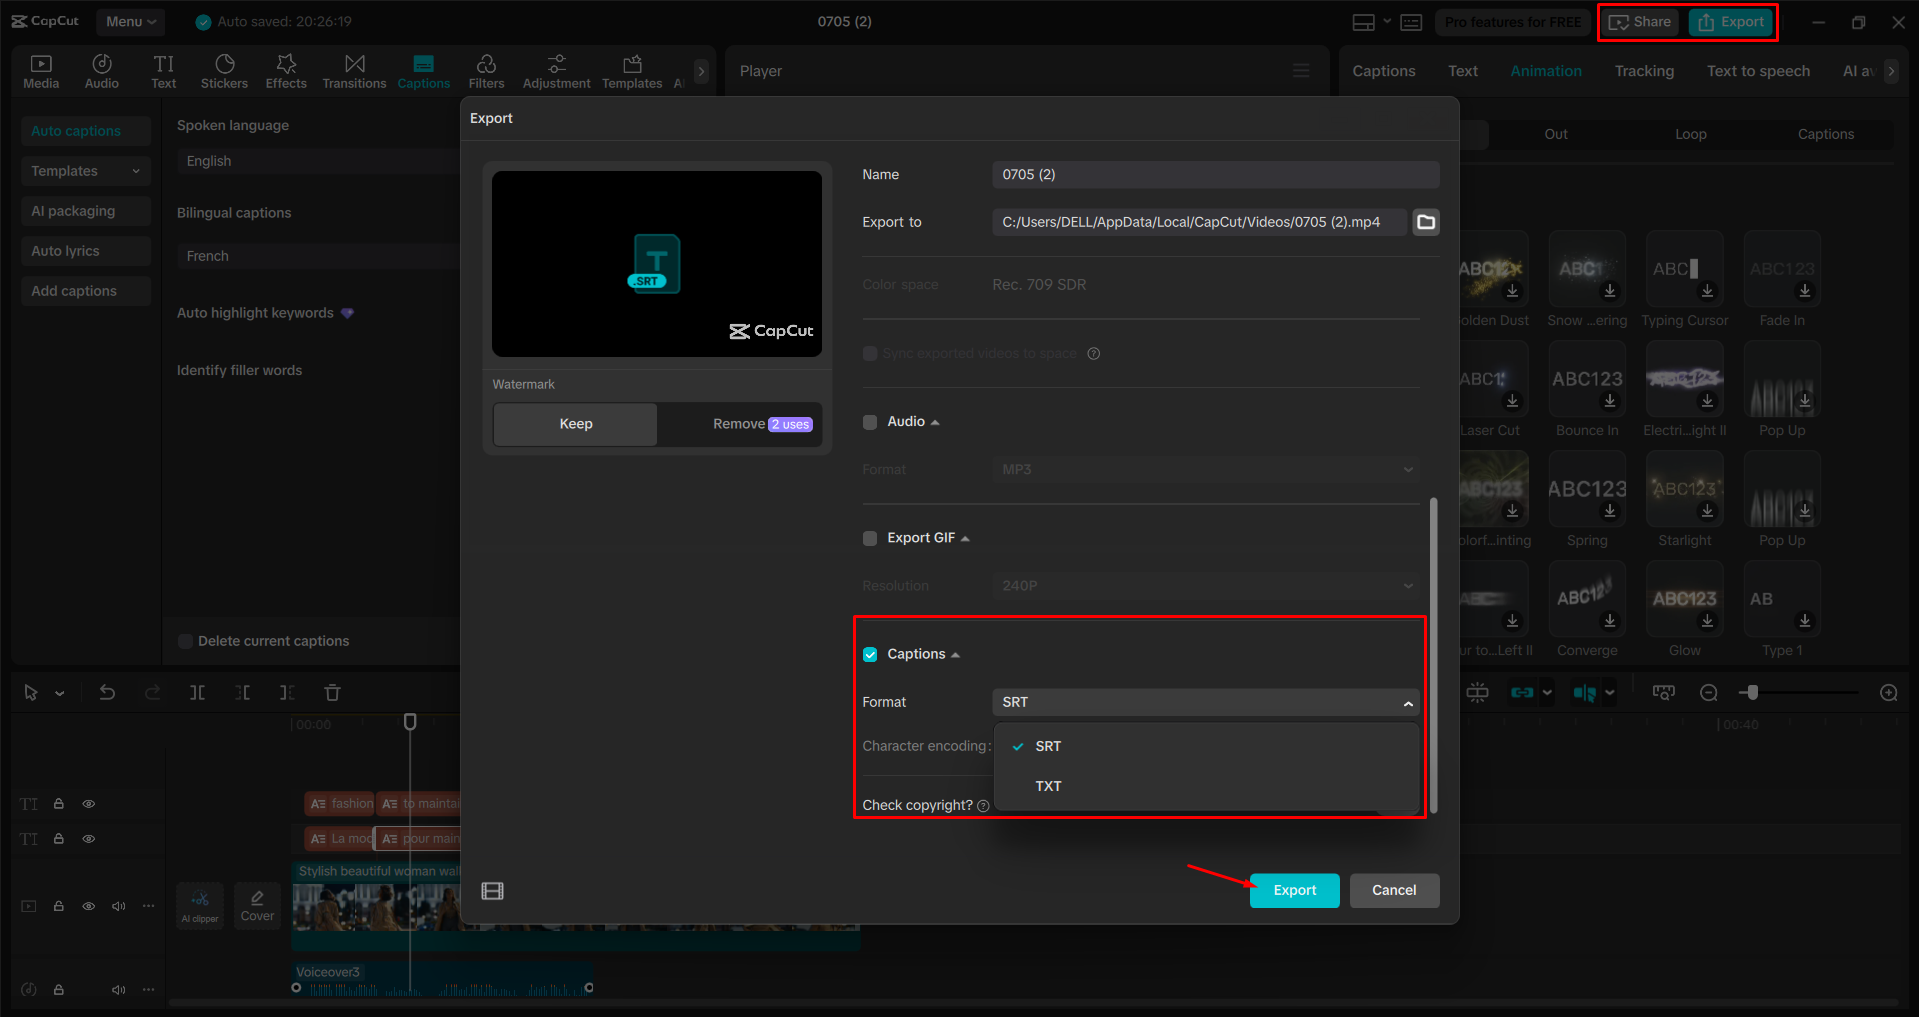
Task: Open the Effects panel
Action: tap(286, 70)
